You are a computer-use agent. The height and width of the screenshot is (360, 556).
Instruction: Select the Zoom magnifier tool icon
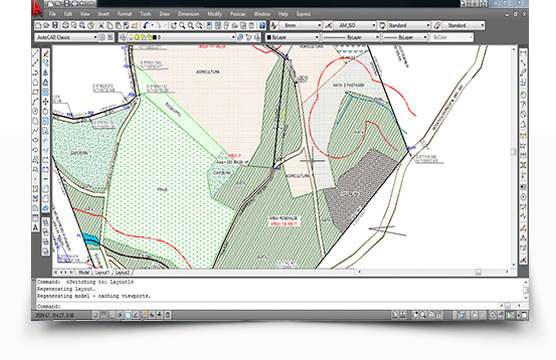pos(182,26)
